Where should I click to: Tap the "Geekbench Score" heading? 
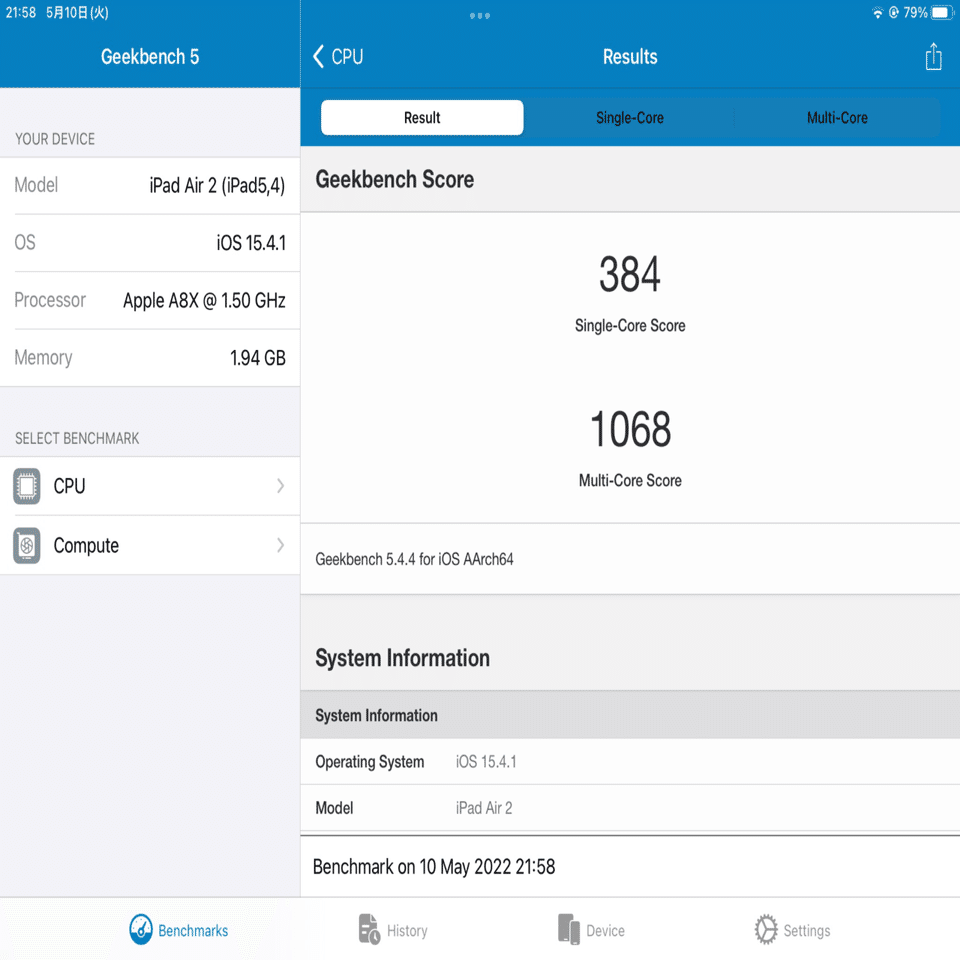click(394, 179)
